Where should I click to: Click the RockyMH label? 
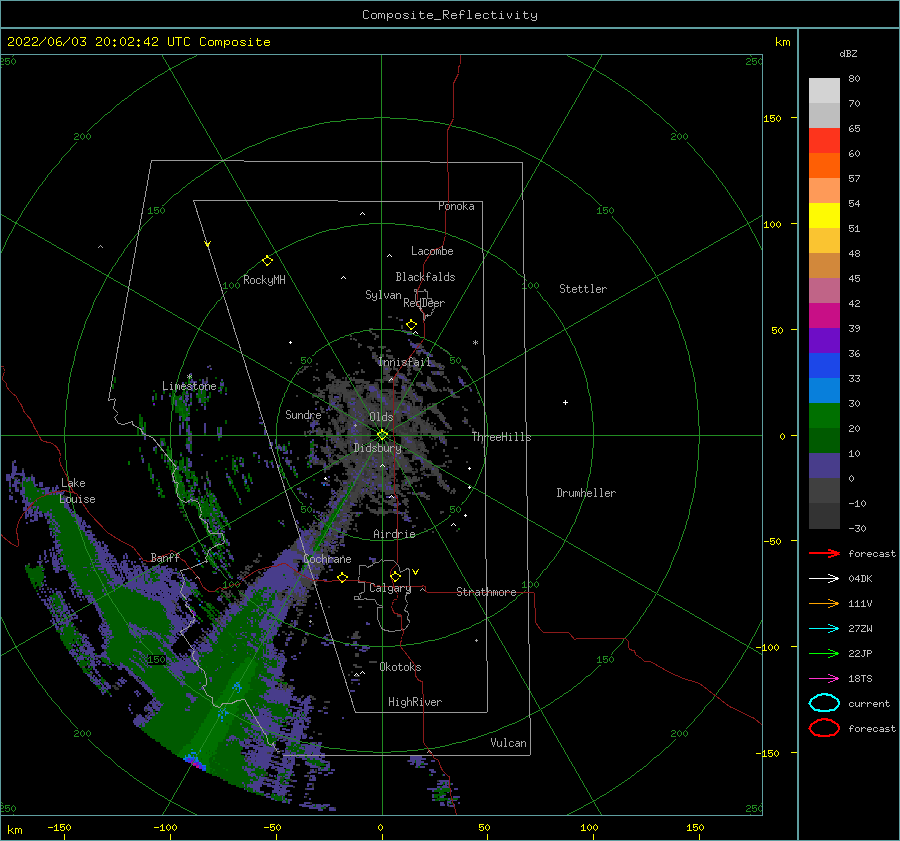pos(264,280)
